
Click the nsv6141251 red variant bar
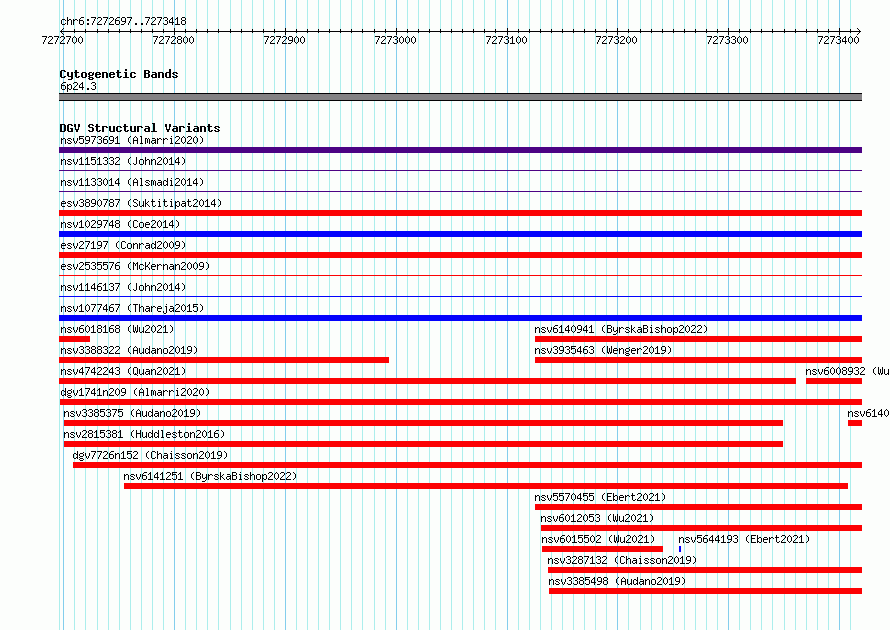pyautogui.click(x=486, y=486)
